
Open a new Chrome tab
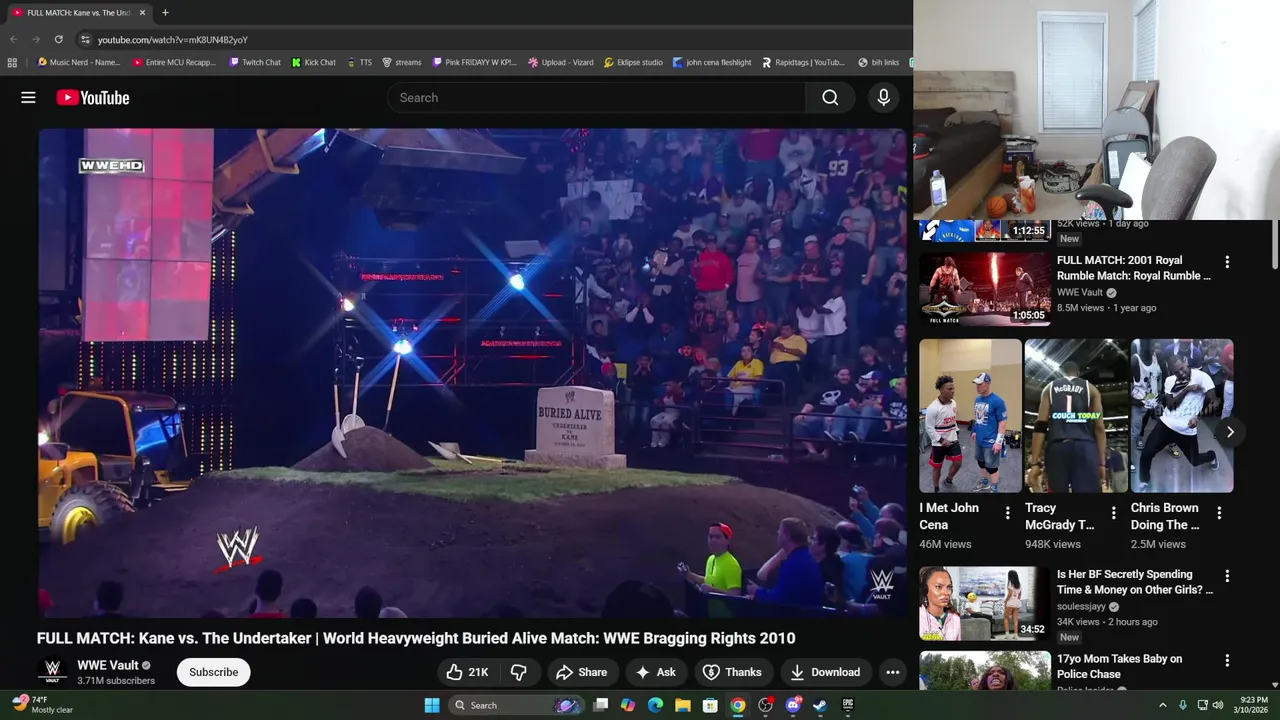pyautogui.click(x=165, y=12)
